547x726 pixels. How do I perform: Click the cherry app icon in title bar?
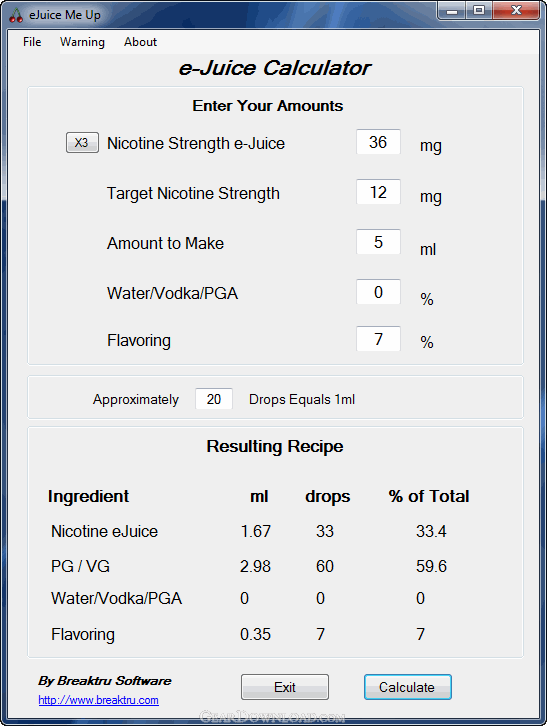(16, 15)
